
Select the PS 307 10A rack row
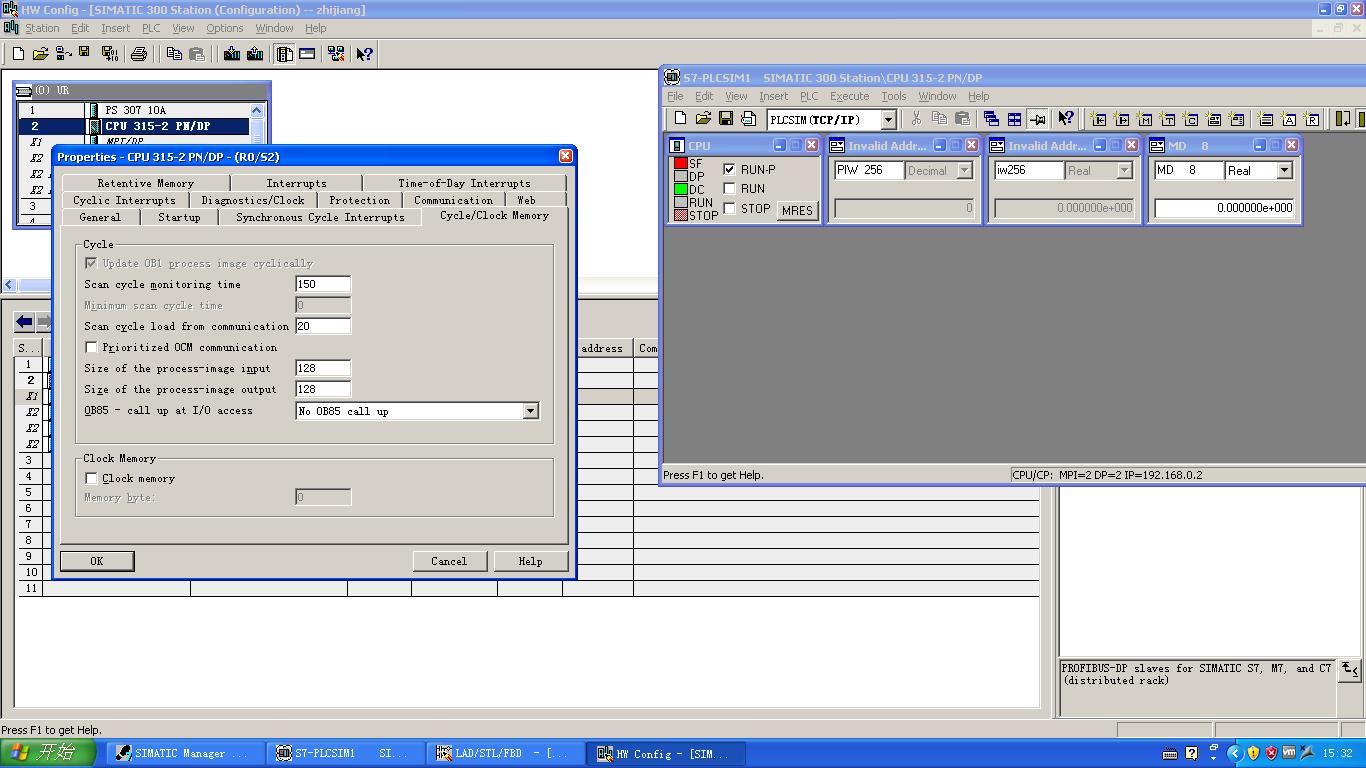pyautogui.click(x=134, y=110)
